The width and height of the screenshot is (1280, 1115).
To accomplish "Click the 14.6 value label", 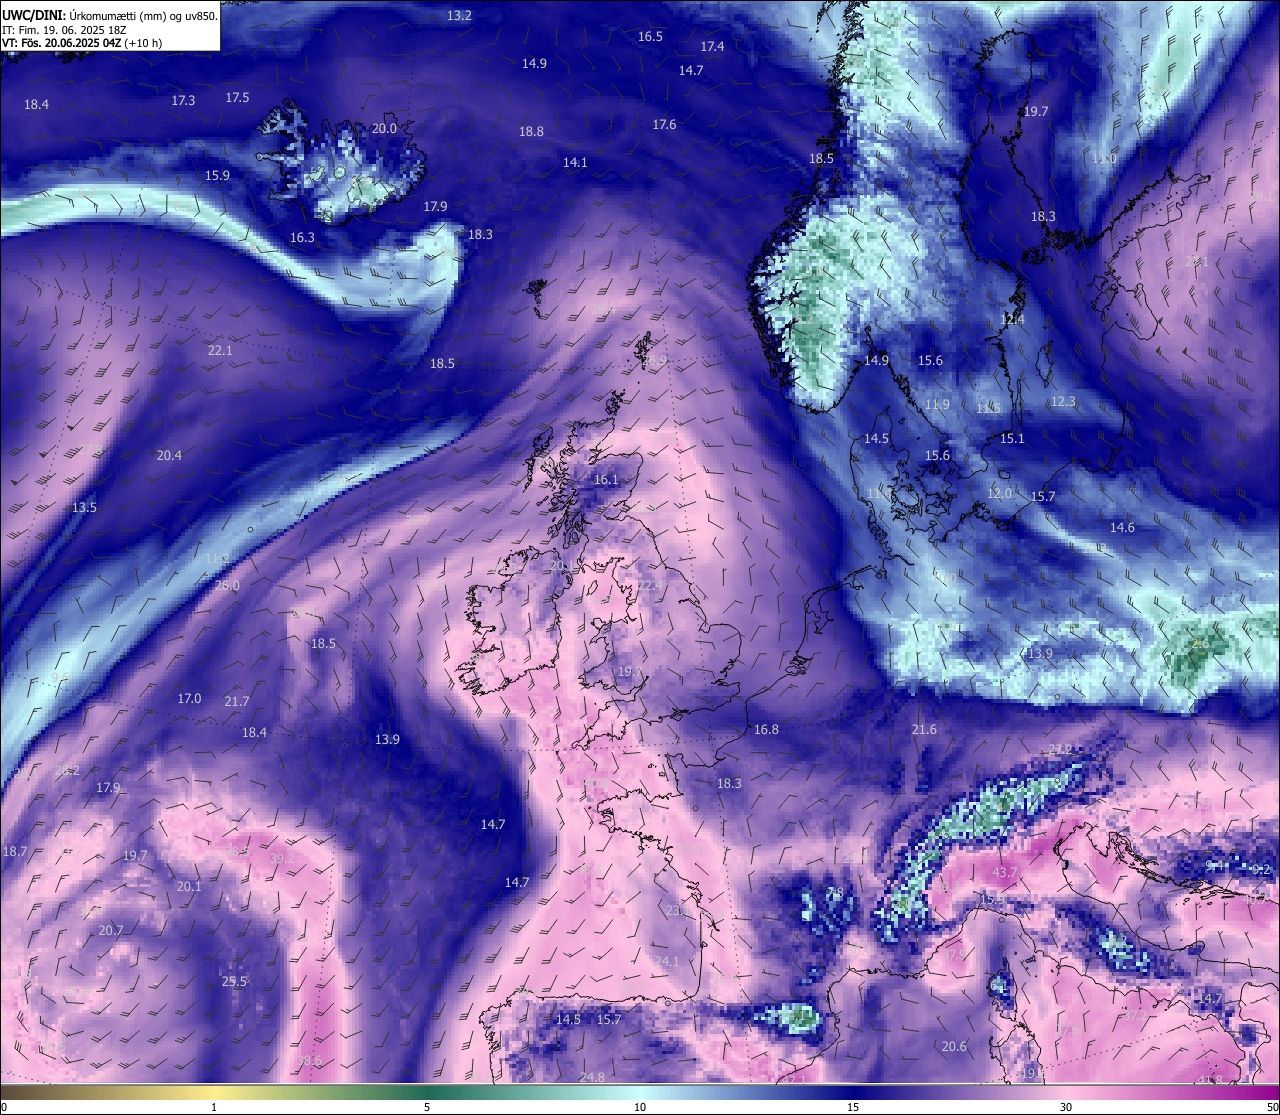I will (x=1122, y=528).
